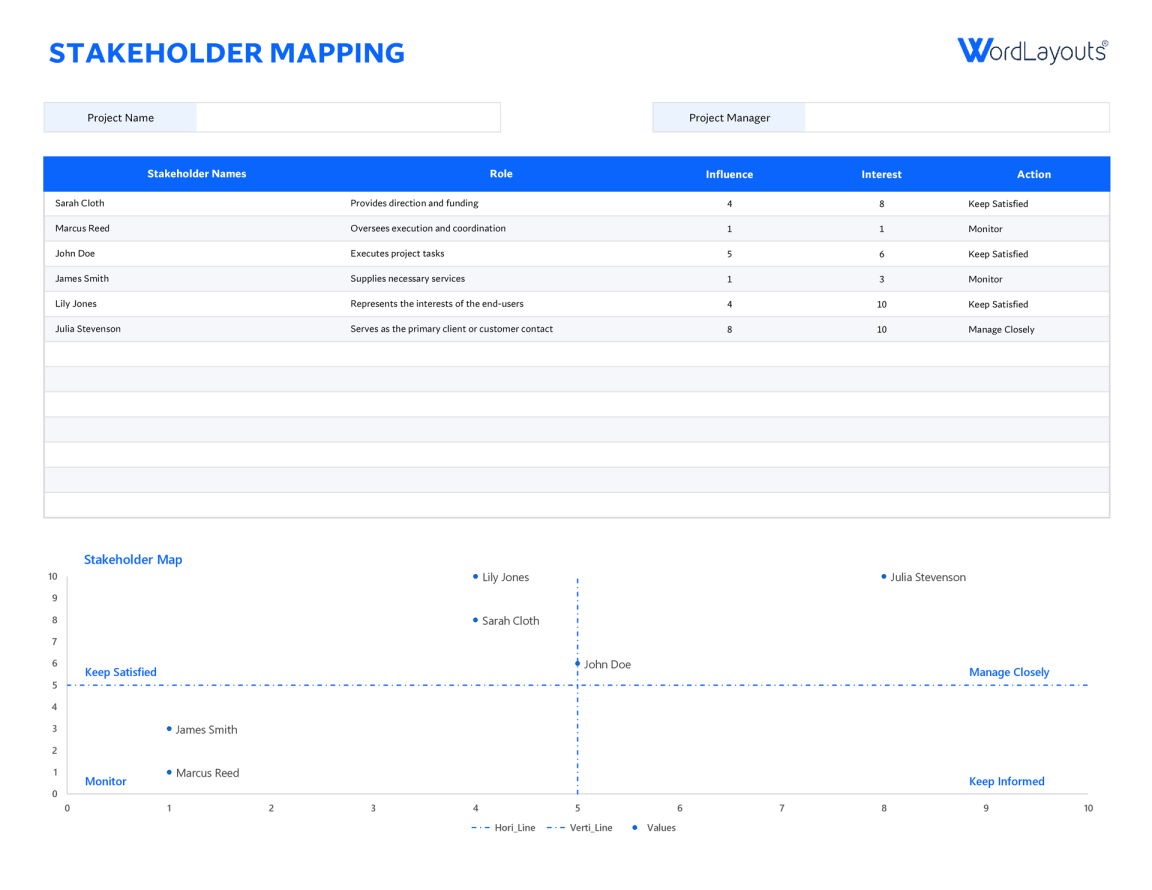Click the Stakeholder Names header
The width and height of the screenshot is (1152, 890).
coord(197,173)
